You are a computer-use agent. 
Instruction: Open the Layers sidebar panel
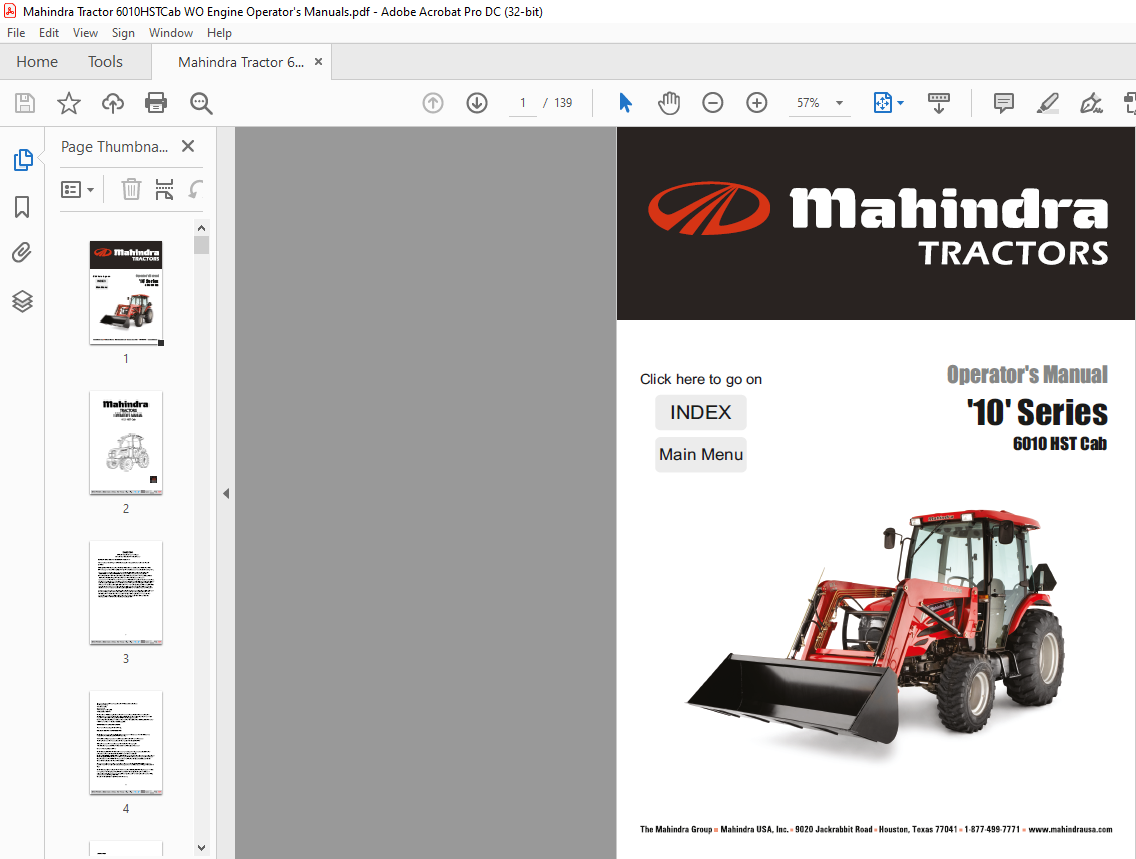coord(22,301)
